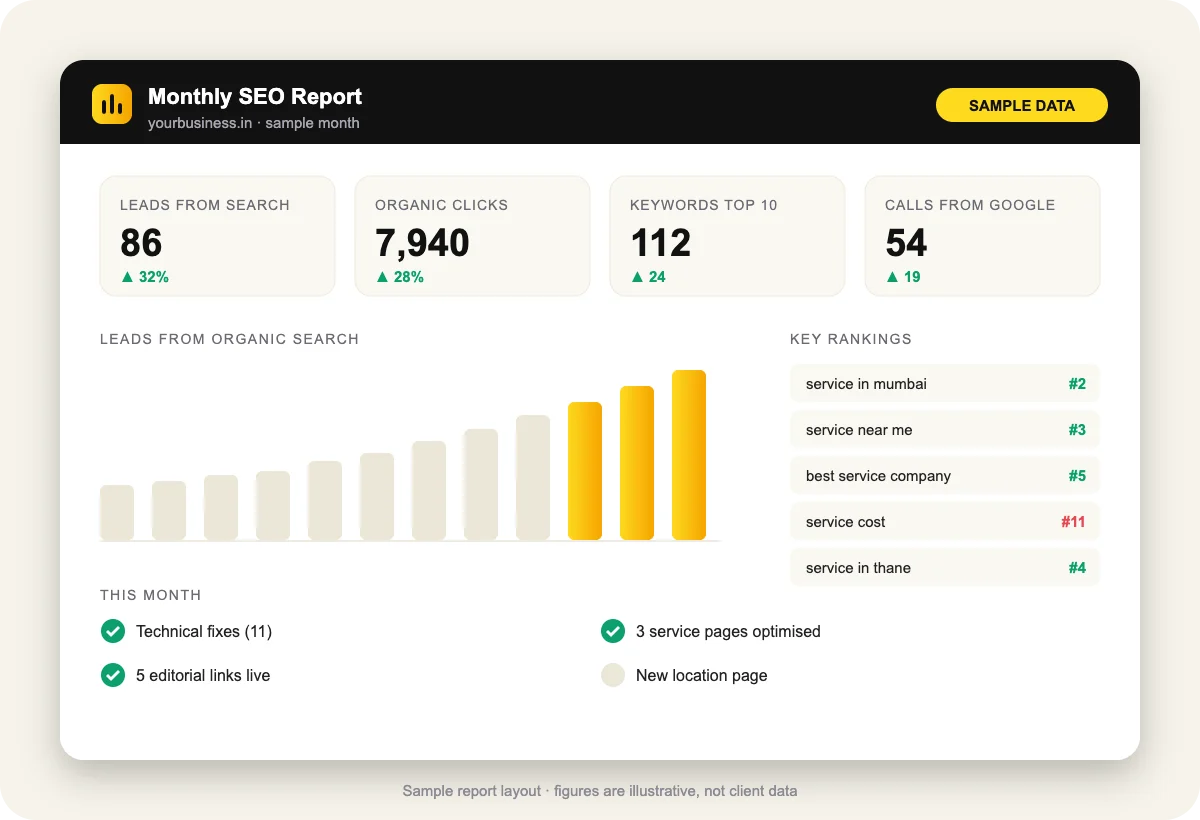The width and height of the screenshot is (1200, 820).
Task: Click the value 86
Action: [141, 243]
